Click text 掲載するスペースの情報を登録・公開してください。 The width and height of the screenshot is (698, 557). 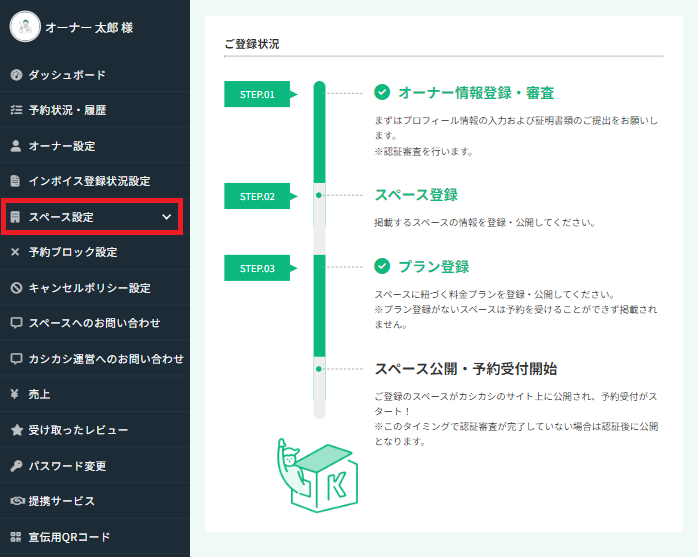point(485,222)
